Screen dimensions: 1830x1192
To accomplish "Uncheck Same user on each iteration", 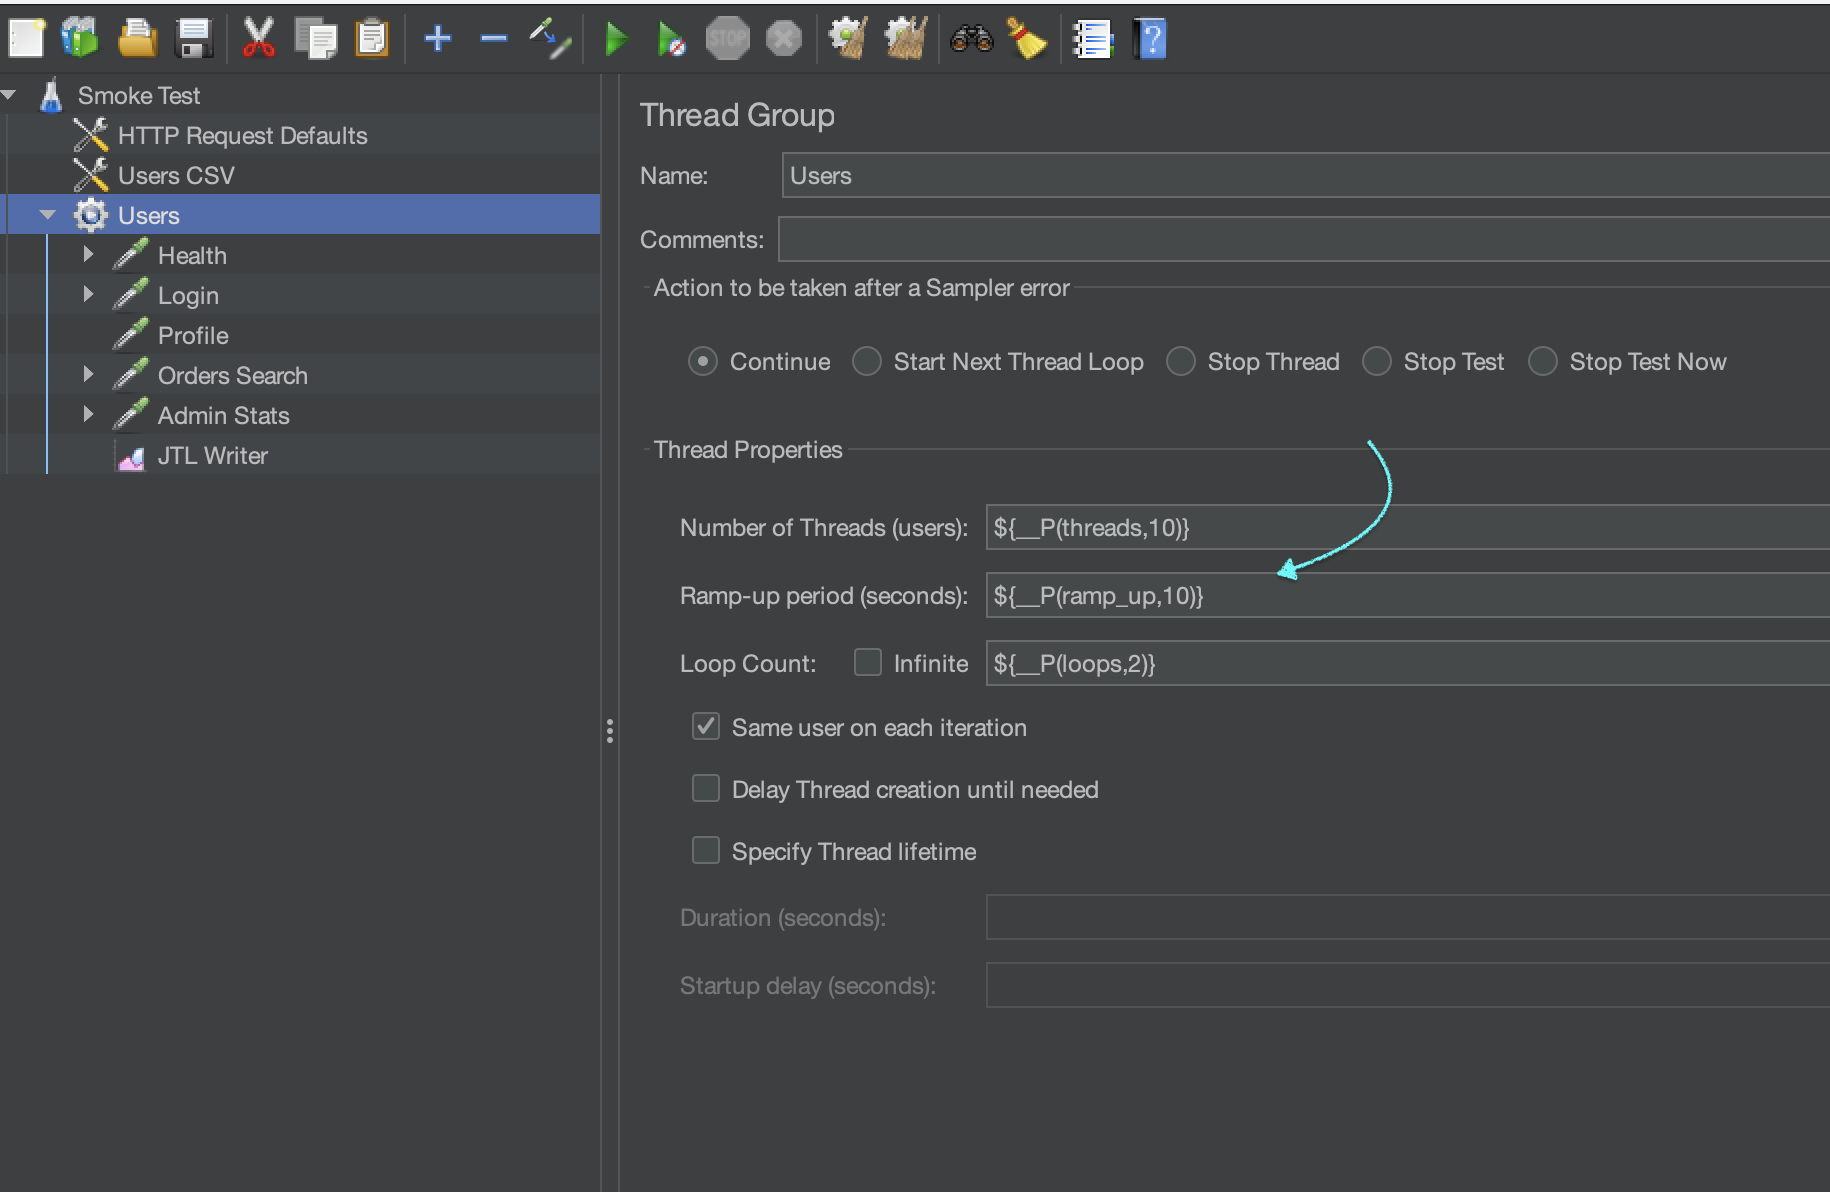I will click(x=706, y=727).
